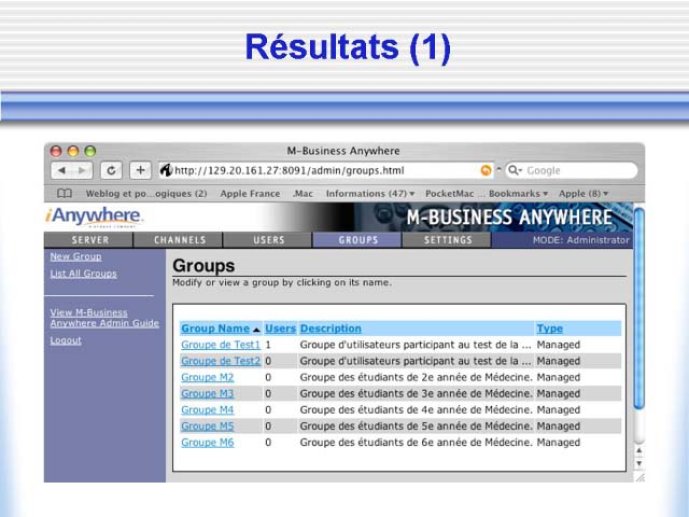This screenshot has height=517, width=689.
Task: Sort by Users column header
Action: point(280,329)
